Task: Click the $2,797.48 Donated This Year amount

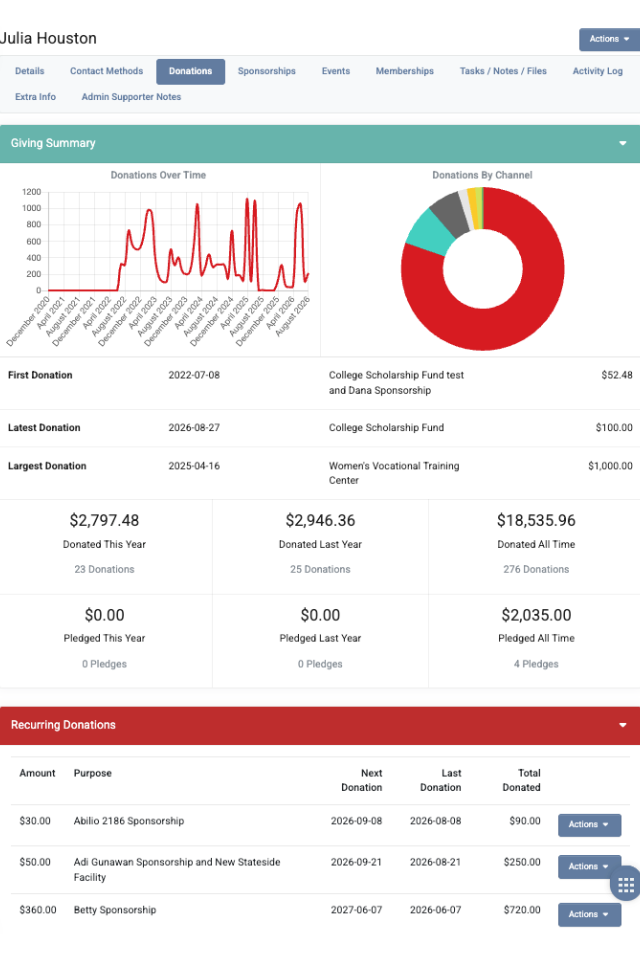Action: [104, 520]
